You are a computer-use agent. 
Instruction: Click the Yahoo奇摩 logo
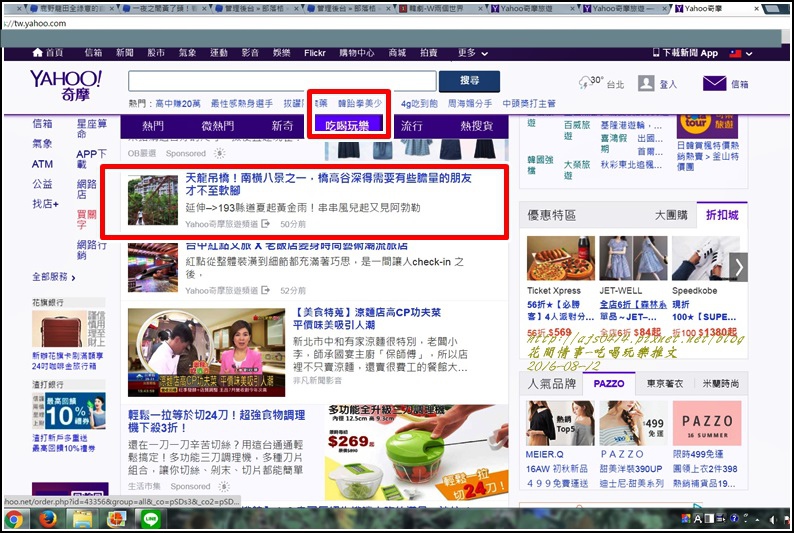[66, 85]
